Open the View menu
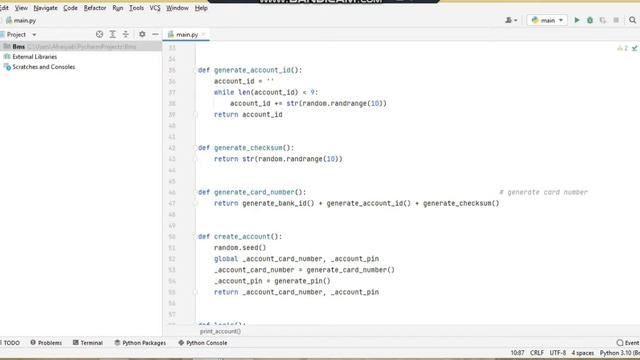 (21, 8)
